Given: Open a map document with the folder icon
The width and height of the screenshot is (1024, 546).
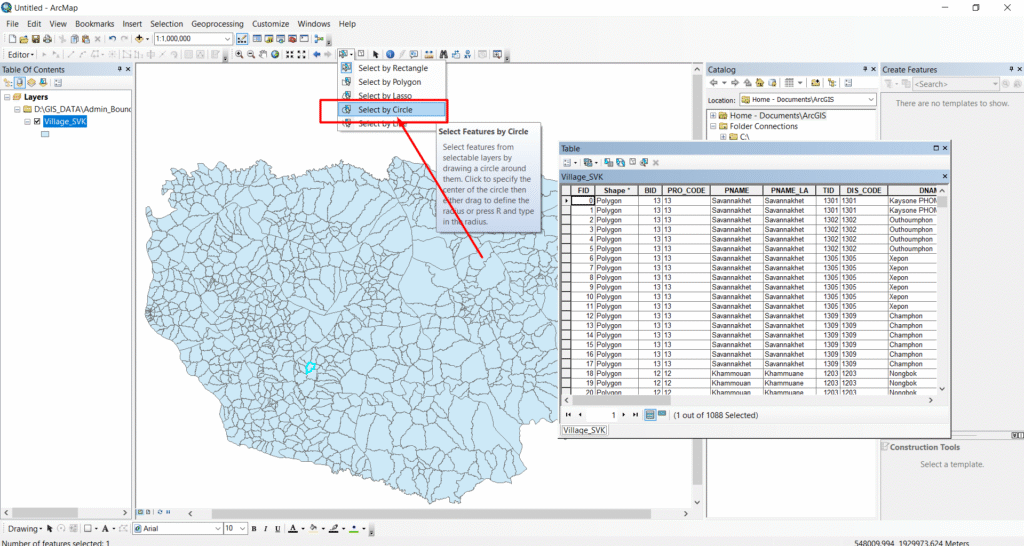Looking at the screenshot, I should coord(24,39).
